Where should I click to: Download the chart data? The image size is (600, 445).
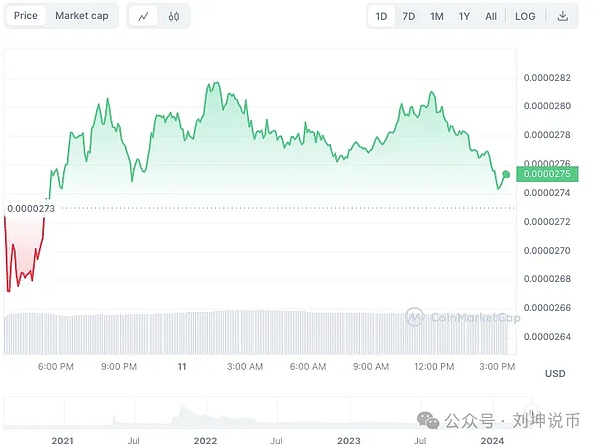click(x=563, y=16)
